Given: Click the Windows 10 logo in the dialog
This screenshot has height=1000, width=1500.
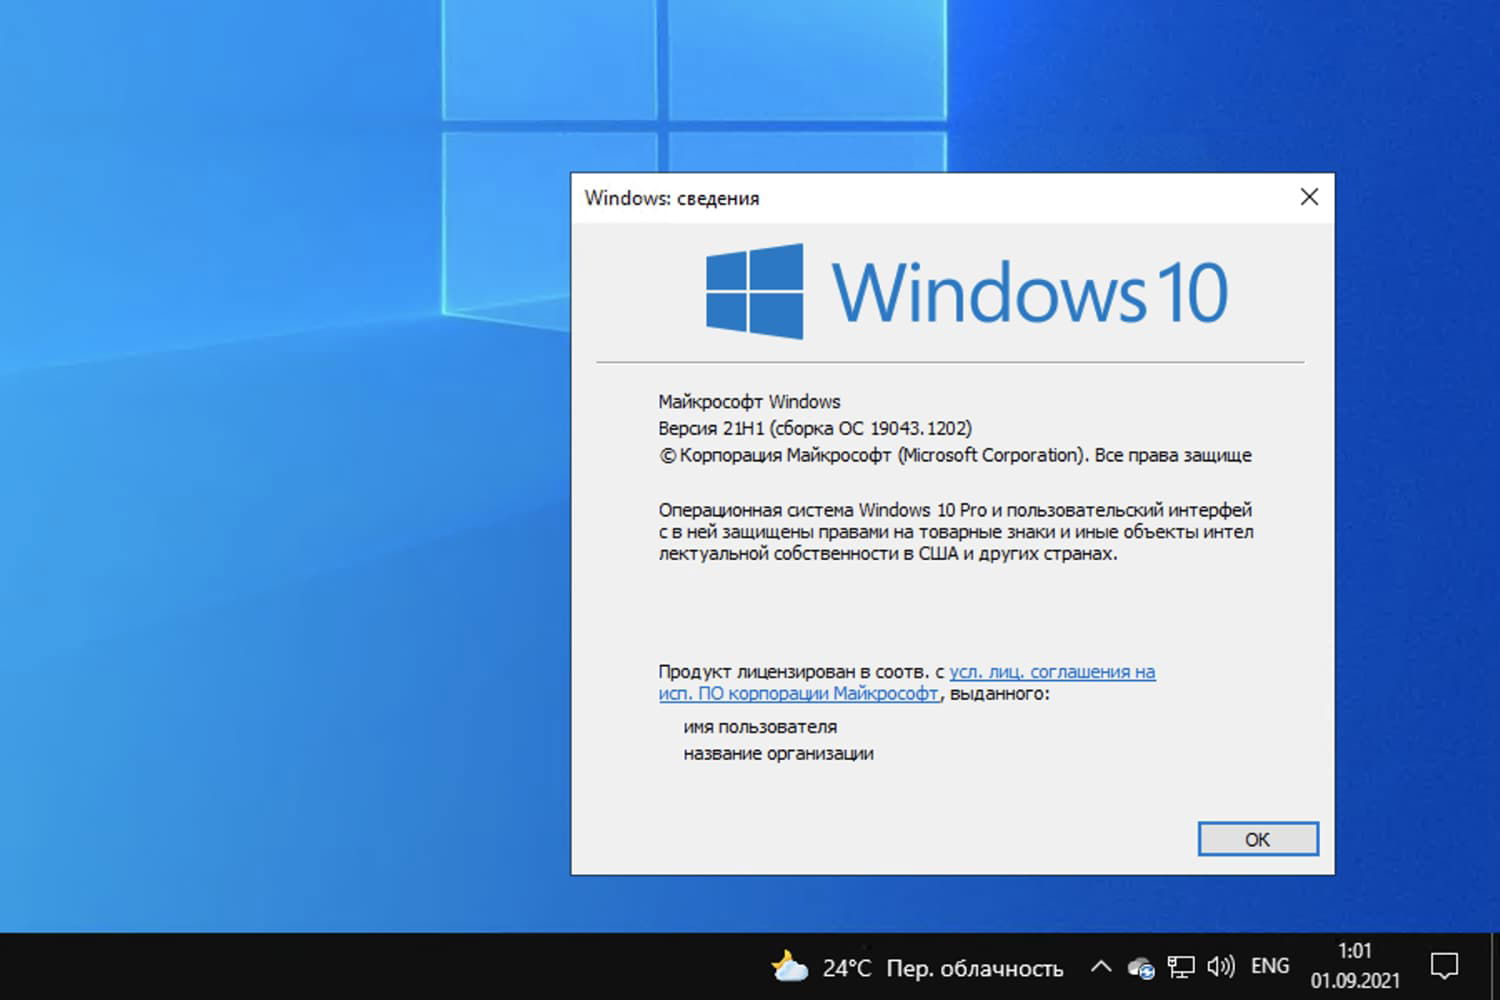Looking at the screenshot, I should pyautogui.click(x=1030, y=290).
